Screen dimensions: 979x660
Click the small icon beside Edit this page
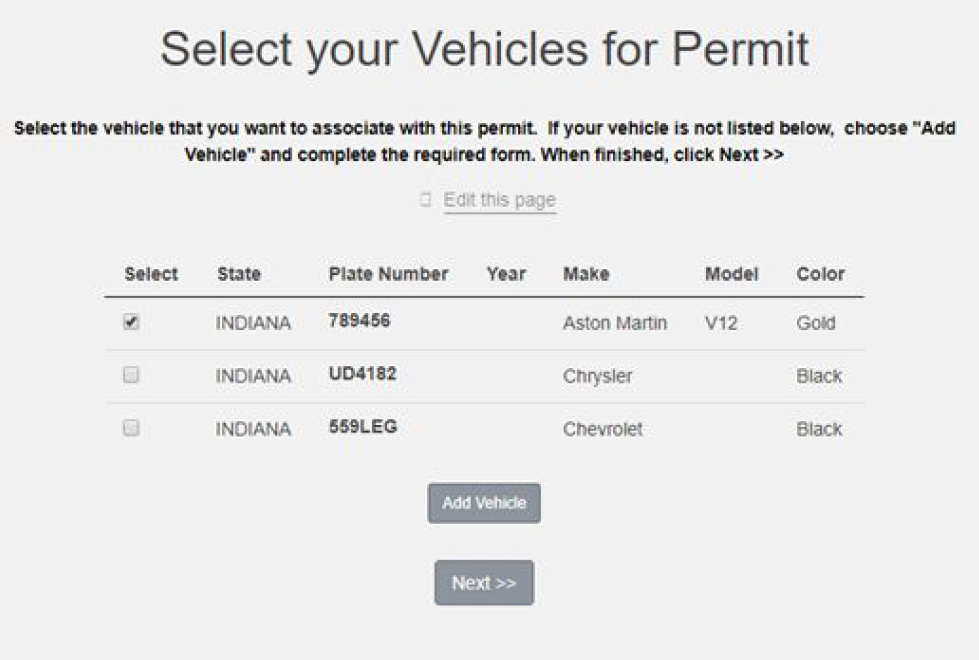click(x=426, y=200)
